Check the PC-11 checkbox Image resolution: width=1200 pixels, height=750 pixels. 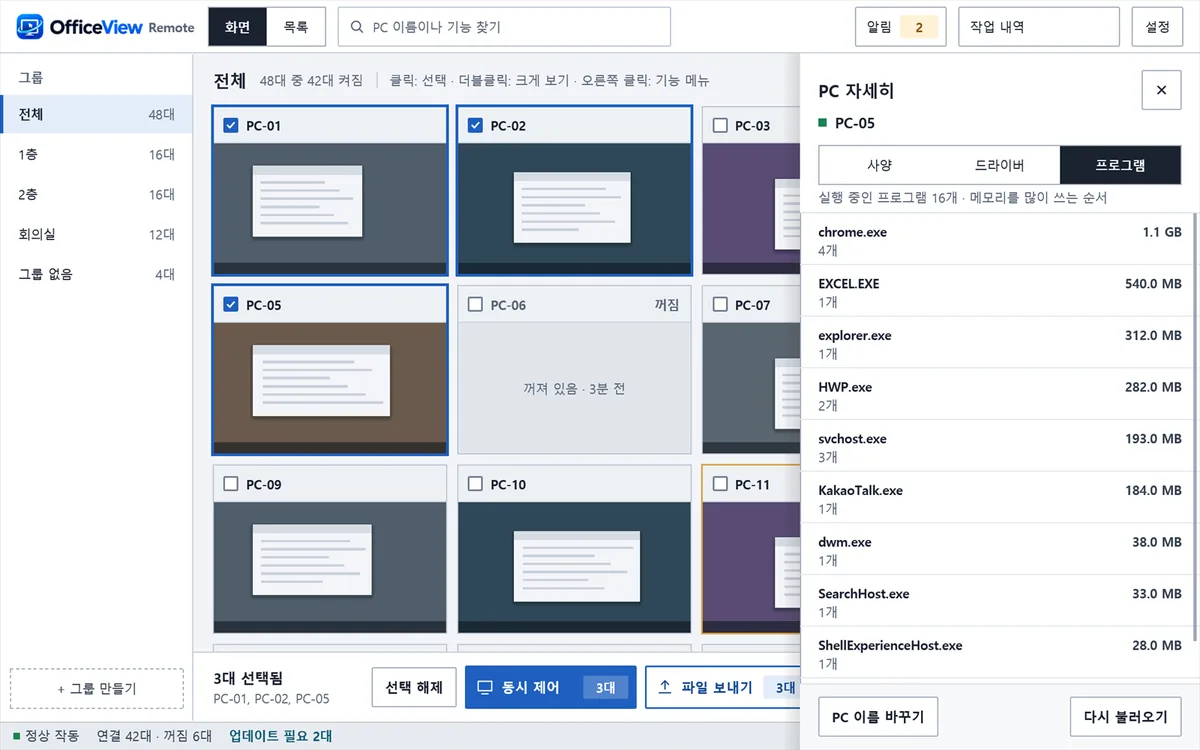click(x=720, y=484)
